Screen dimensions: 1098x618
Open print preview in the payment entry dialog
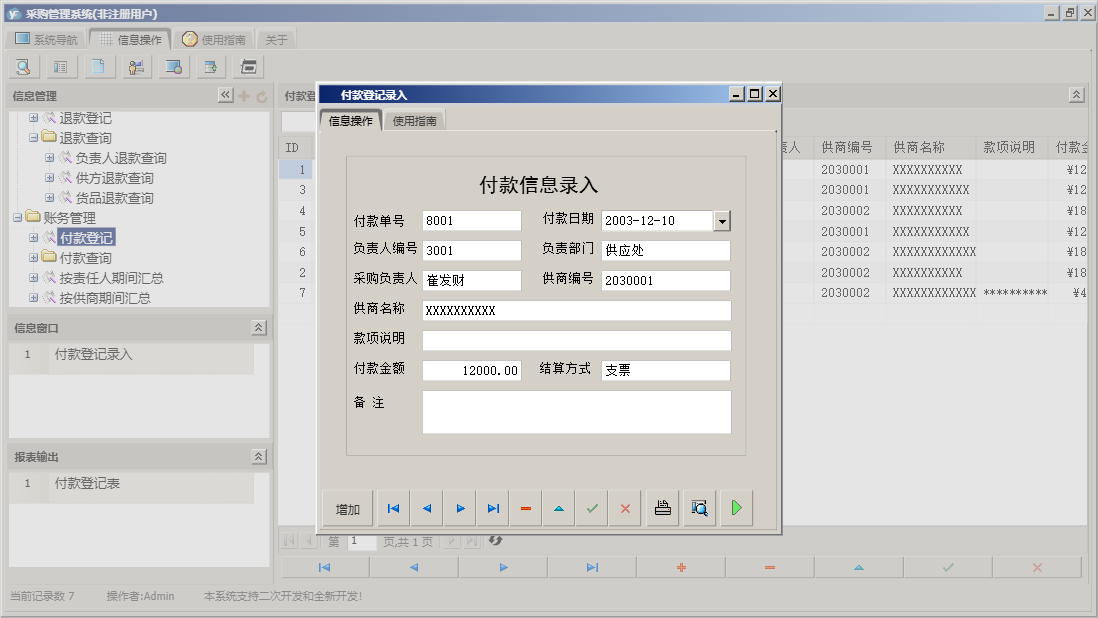(699, 507)
